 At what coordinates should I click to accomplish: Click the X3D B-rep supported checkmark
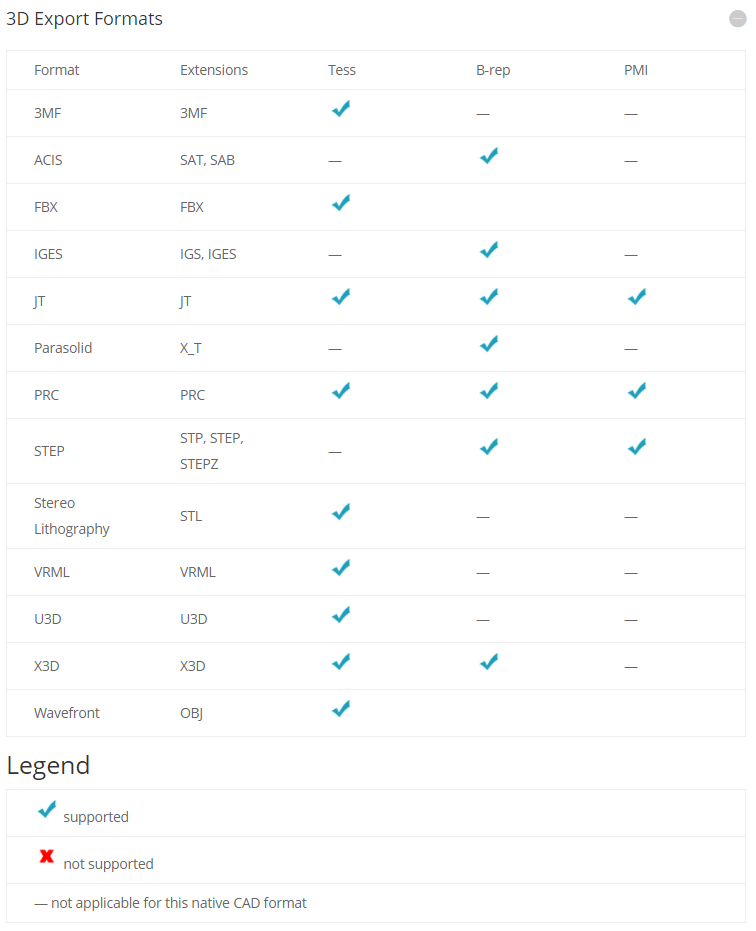coord(489,662)
